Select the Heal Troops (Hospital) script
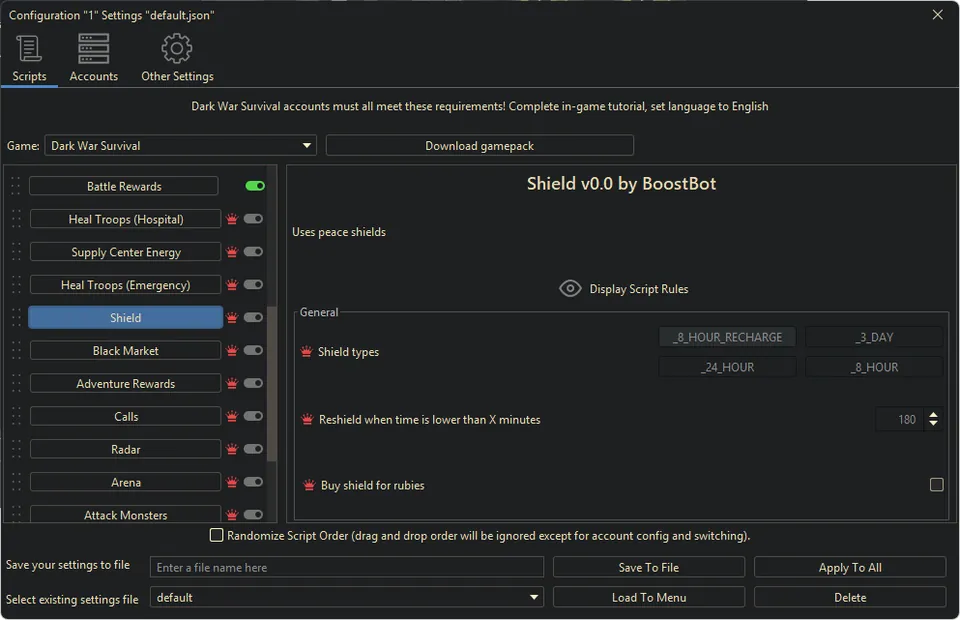960x620 pixels. tap(126, 219)
